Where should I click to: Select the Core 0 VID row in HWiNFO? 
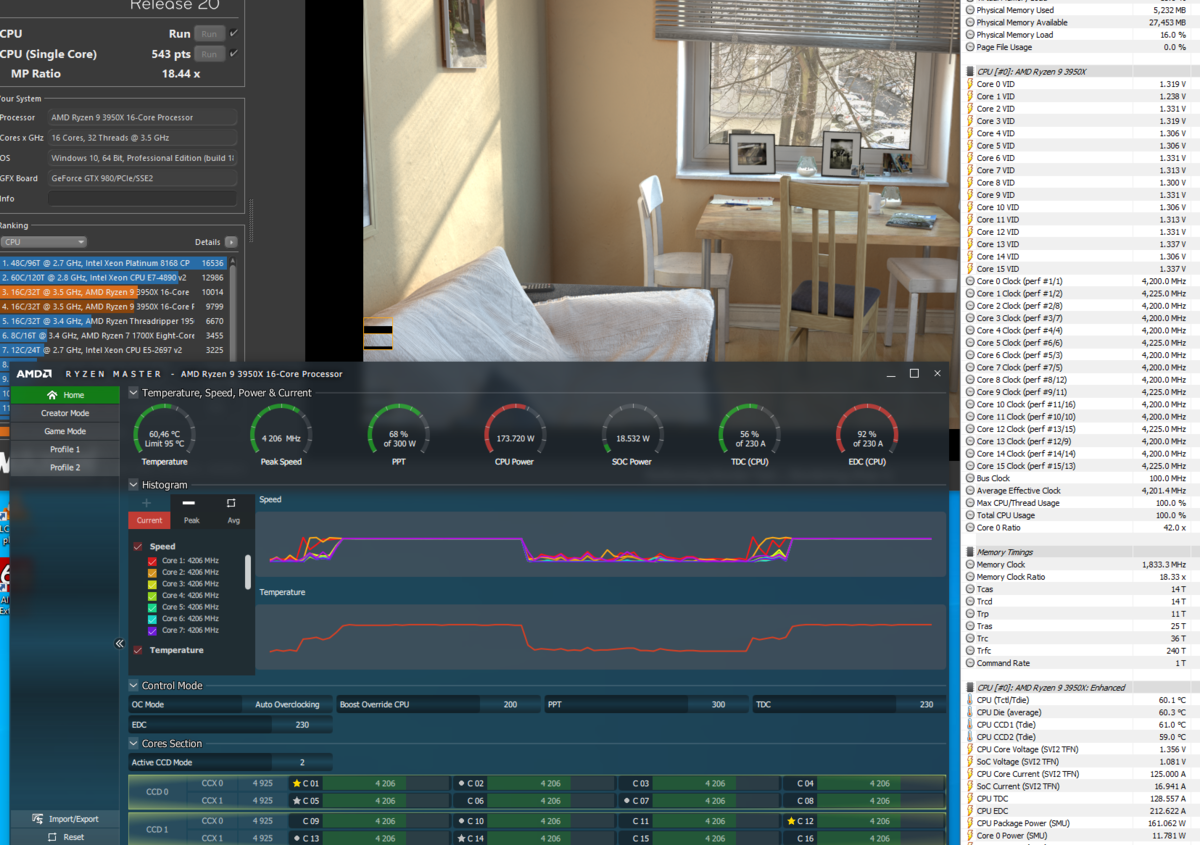coord(1082,84)
